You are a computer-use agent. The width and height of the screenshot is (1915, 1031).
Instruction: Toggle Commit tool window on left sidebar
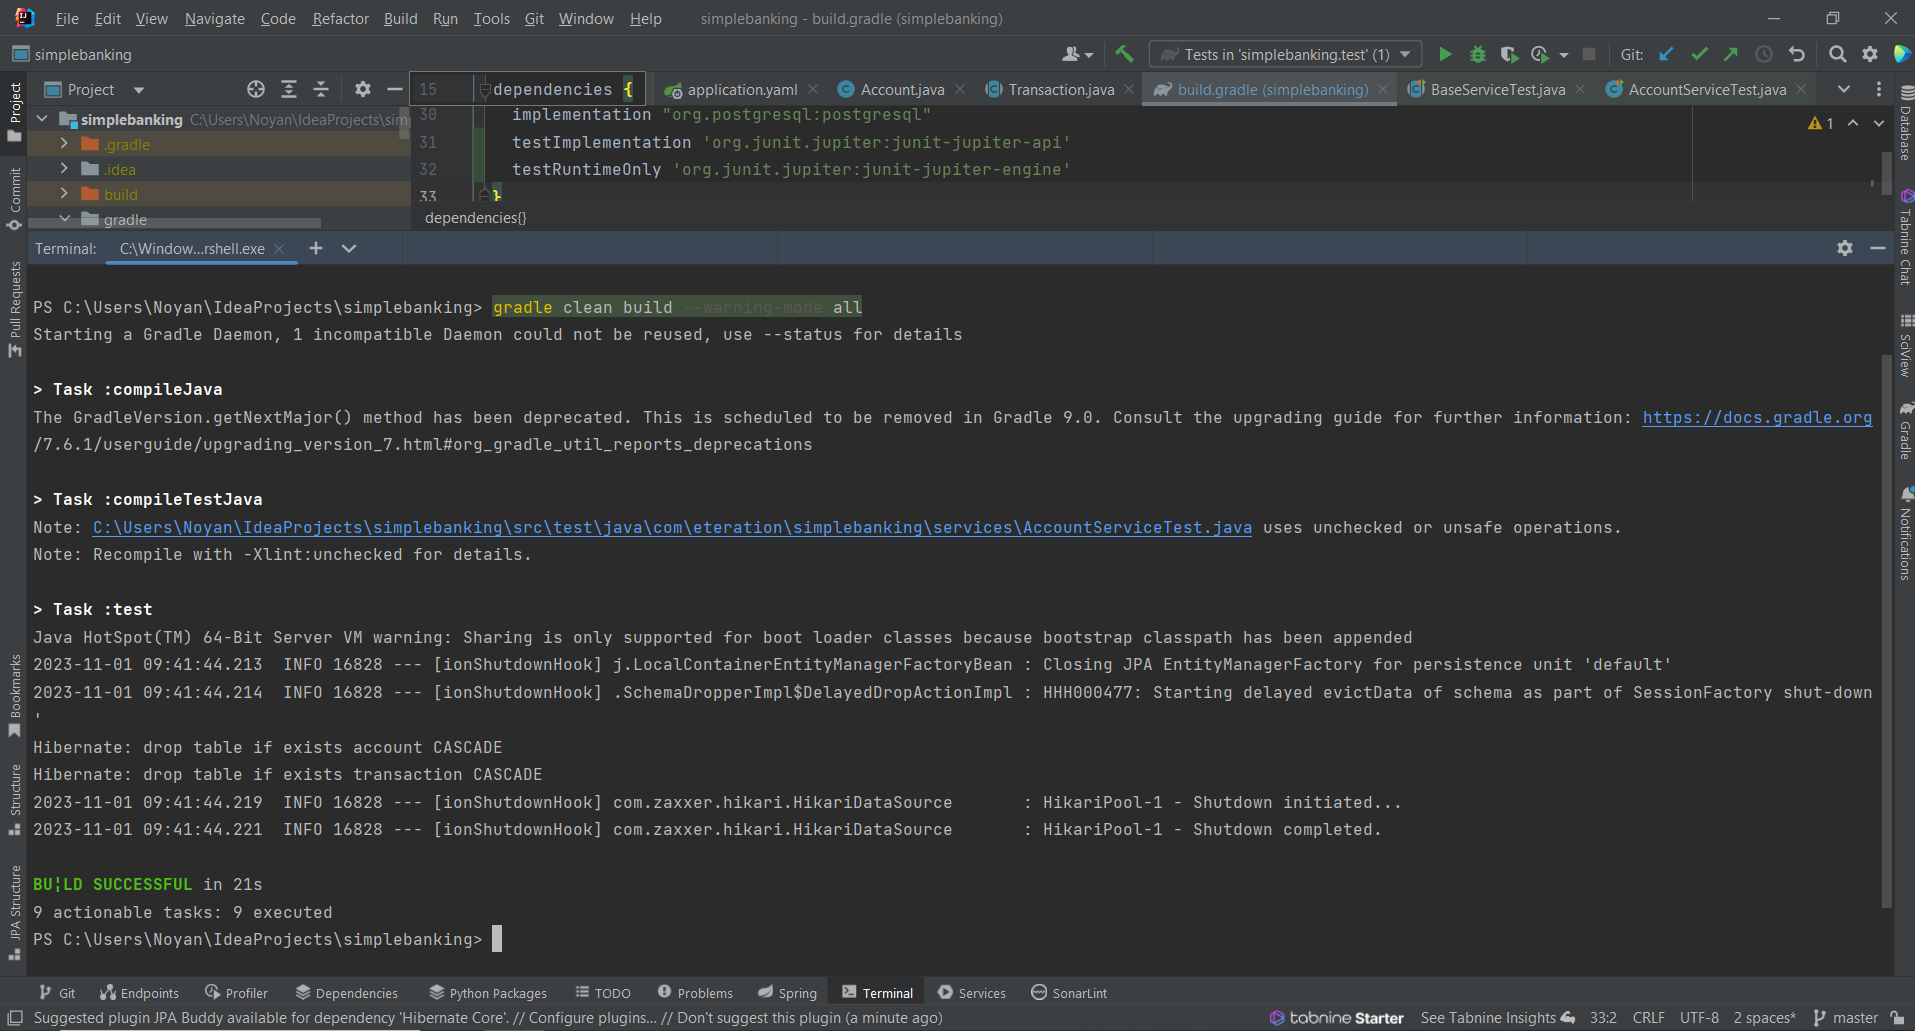pyautogui.click(x=14, y=198)
